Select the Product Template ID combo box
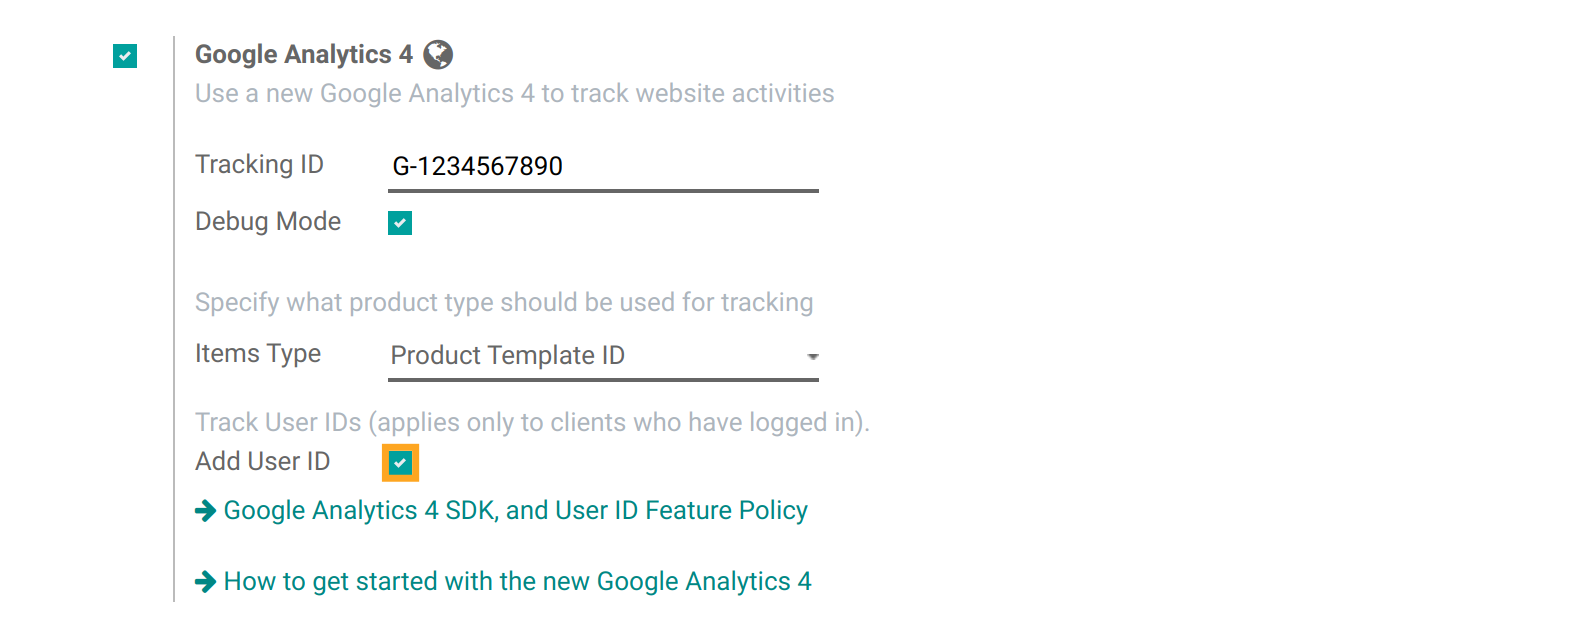Image resolution: width=1574 pixels, height=626 pixels. point(603,356)
